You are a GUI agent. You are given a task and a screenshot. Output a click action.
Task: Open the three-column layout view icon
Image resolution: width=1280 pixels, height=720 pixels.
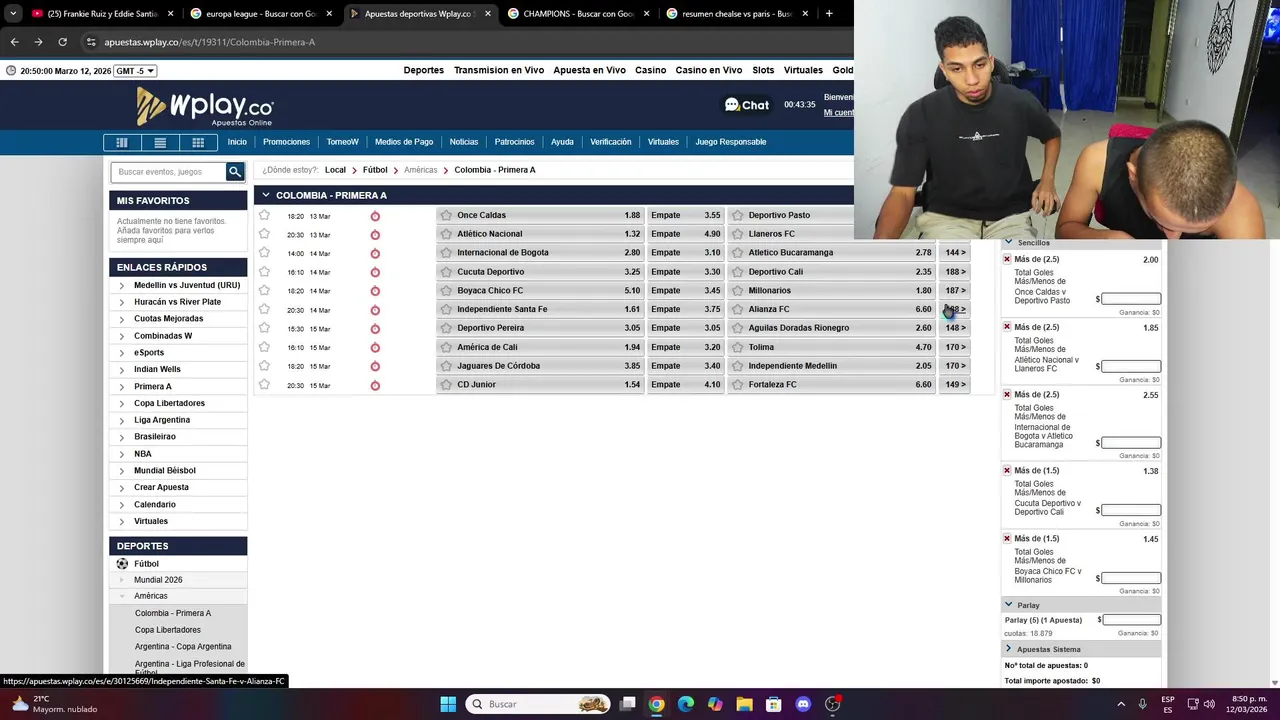pos(122,142)
